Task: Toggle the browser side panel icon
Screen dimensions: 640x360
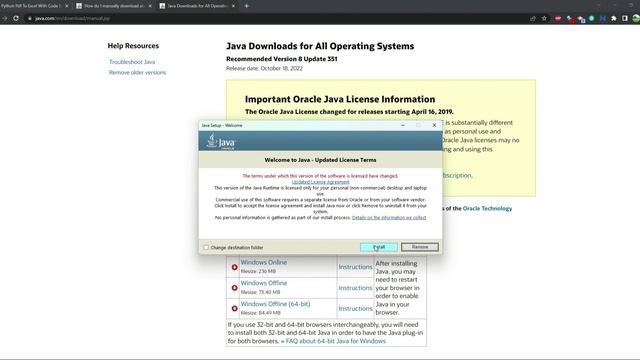Action: point(624,18)
